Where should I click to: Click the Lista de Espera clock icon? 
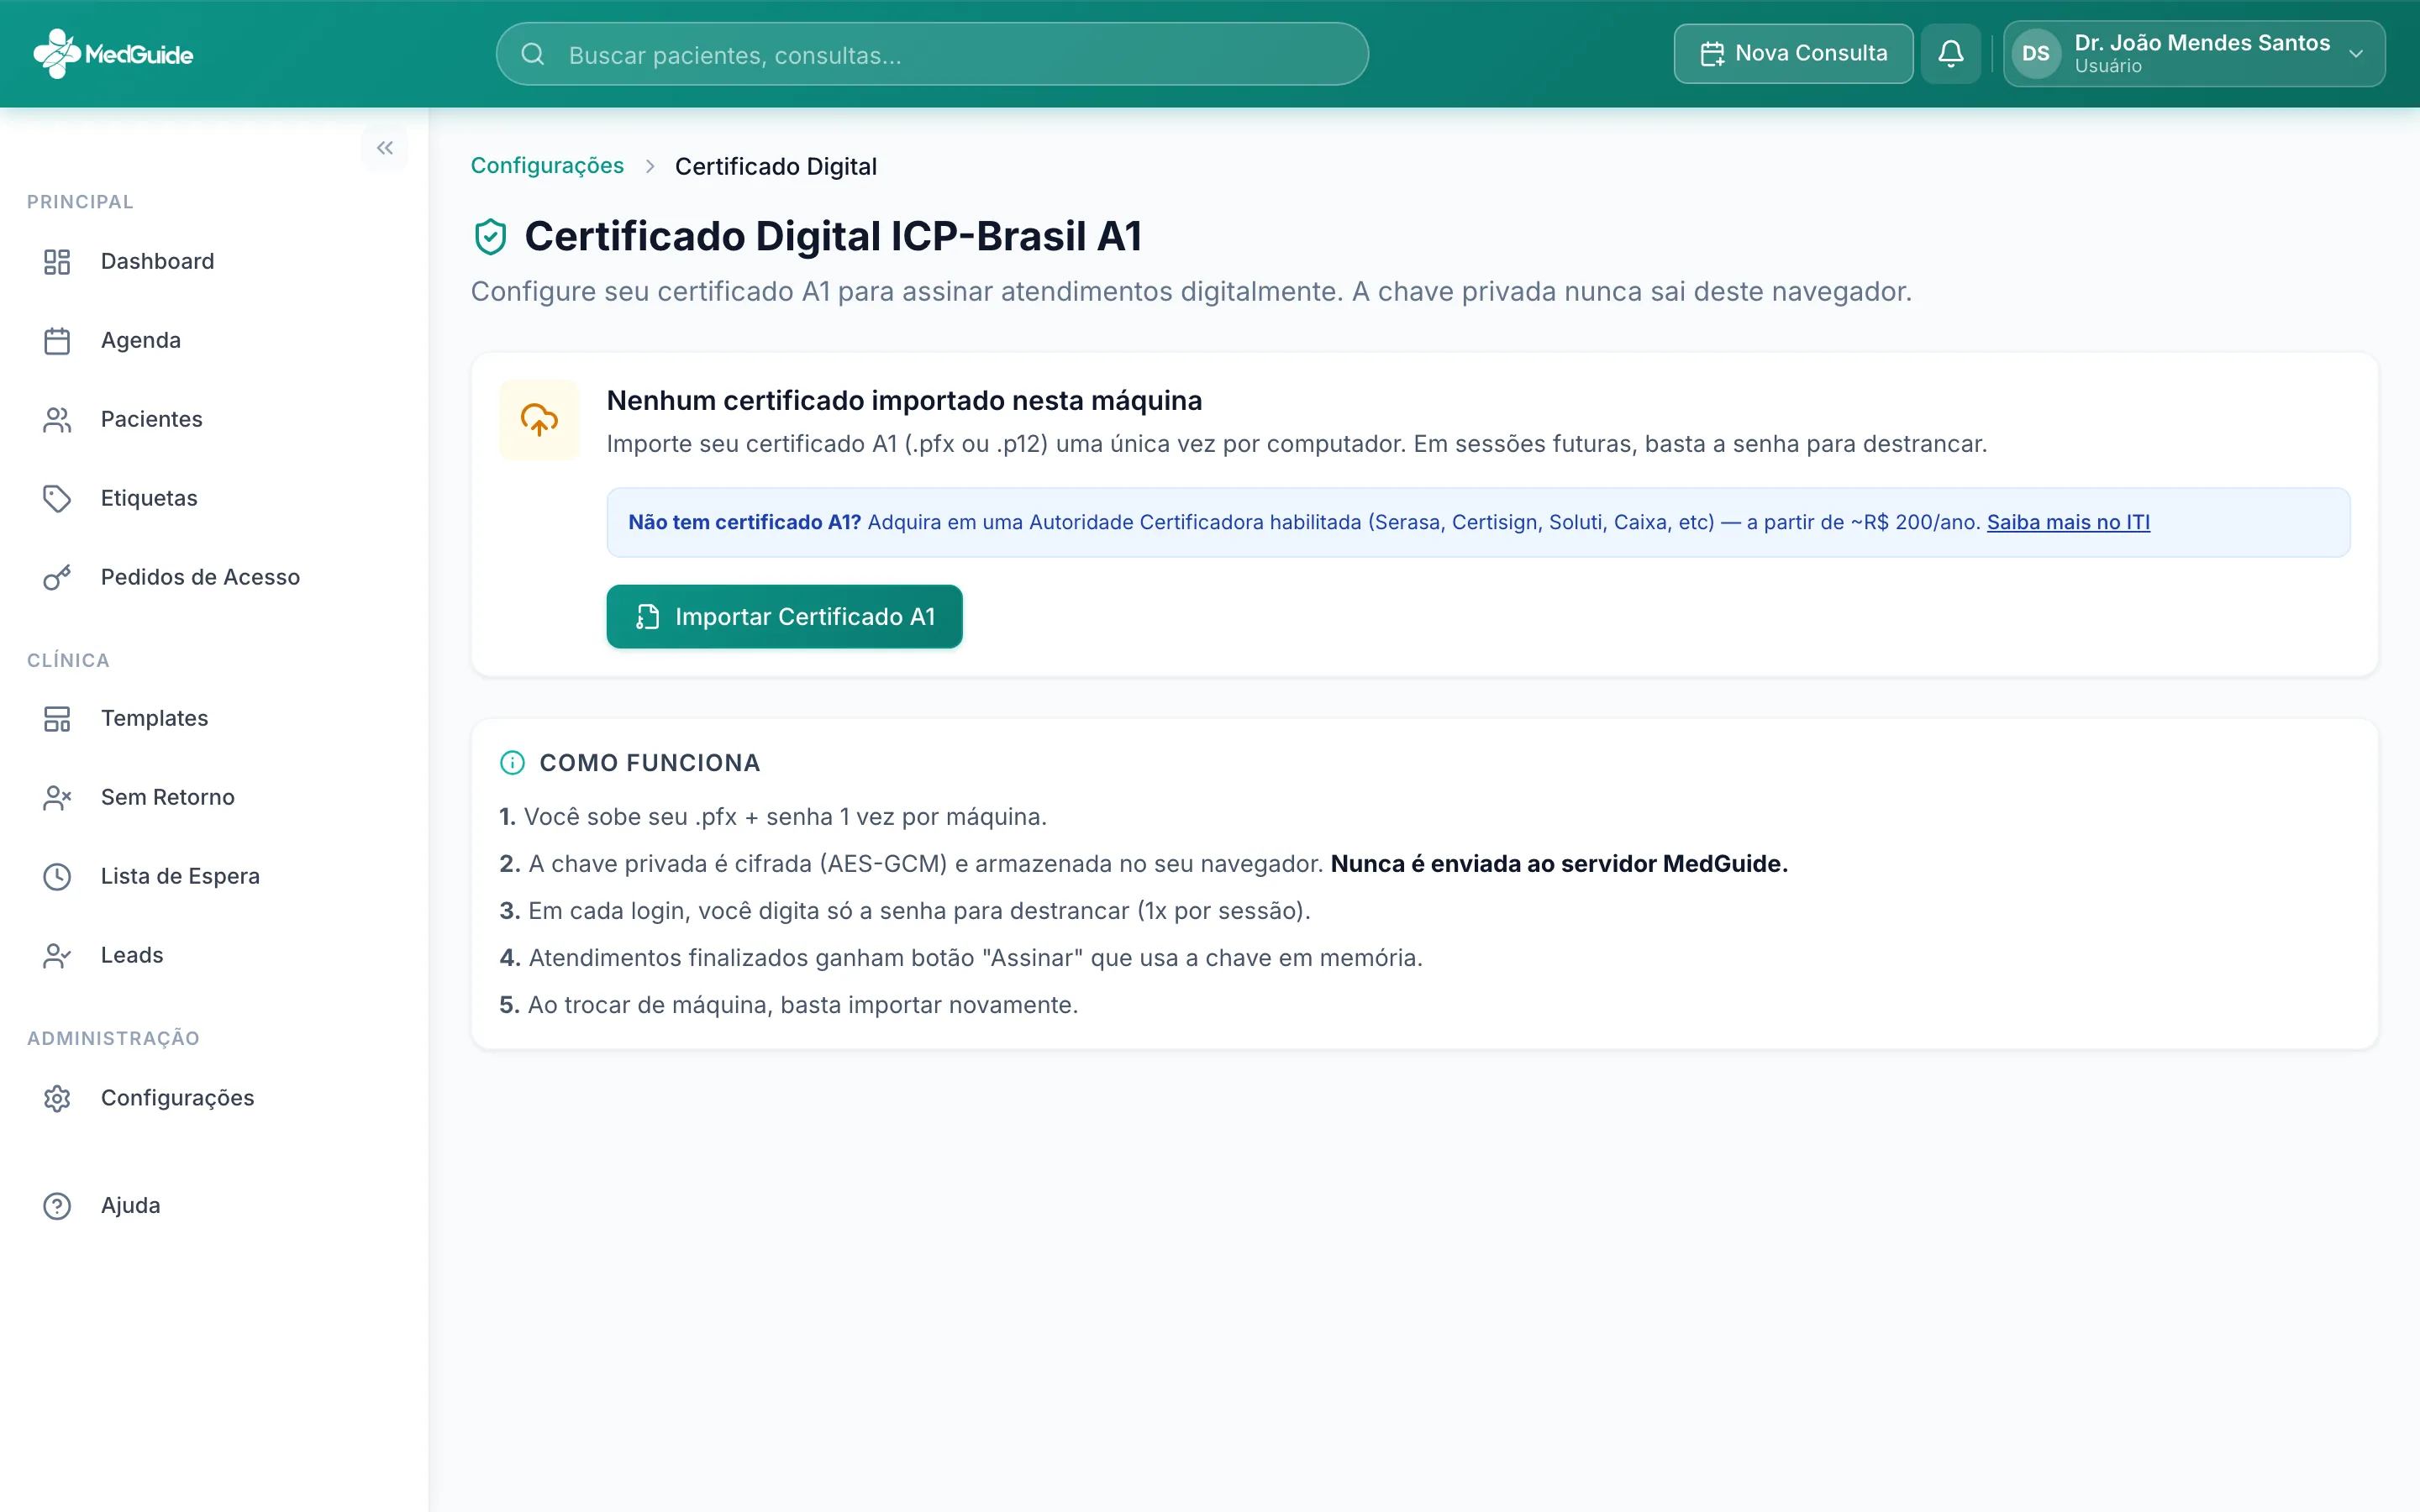pos(57,877)
